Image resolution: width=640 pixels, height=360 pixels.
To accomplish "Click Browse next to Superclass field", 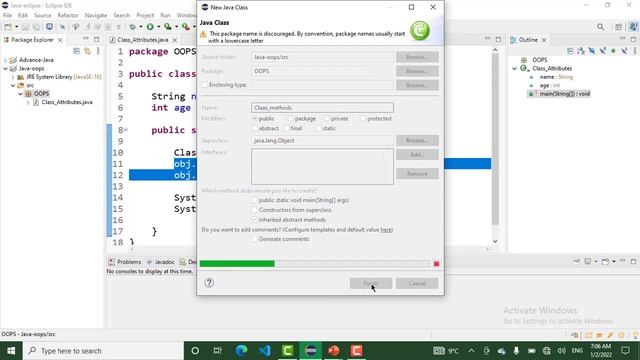I will coord(417,140).
